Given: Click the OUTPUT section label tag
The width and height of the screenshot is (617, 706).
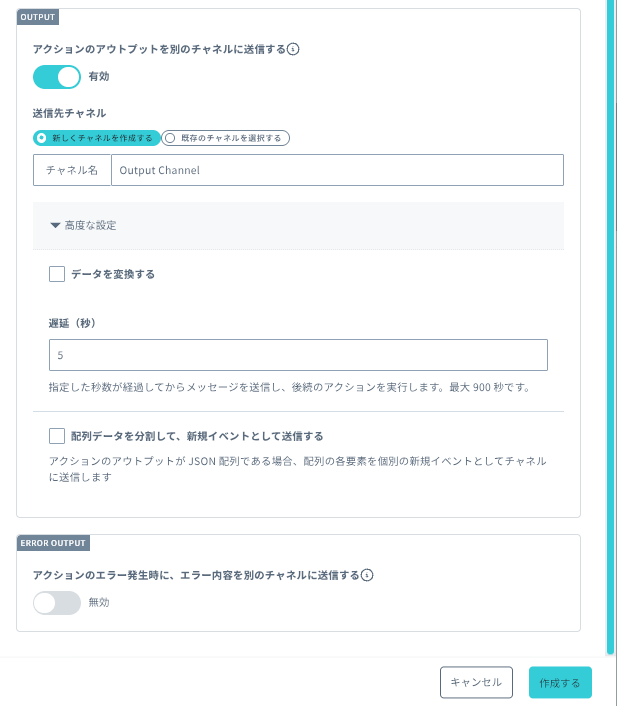Looking at the screenshot, I should pyautogui.click(x=38, y=17).
